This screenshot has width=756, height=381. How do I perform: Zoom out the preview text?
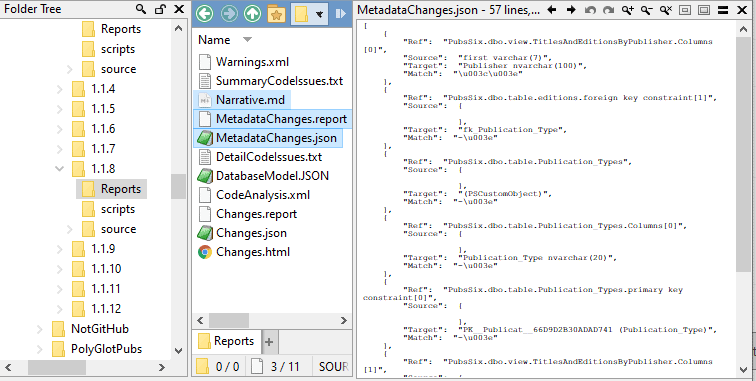pyautogui.click(x=647, y=10)
